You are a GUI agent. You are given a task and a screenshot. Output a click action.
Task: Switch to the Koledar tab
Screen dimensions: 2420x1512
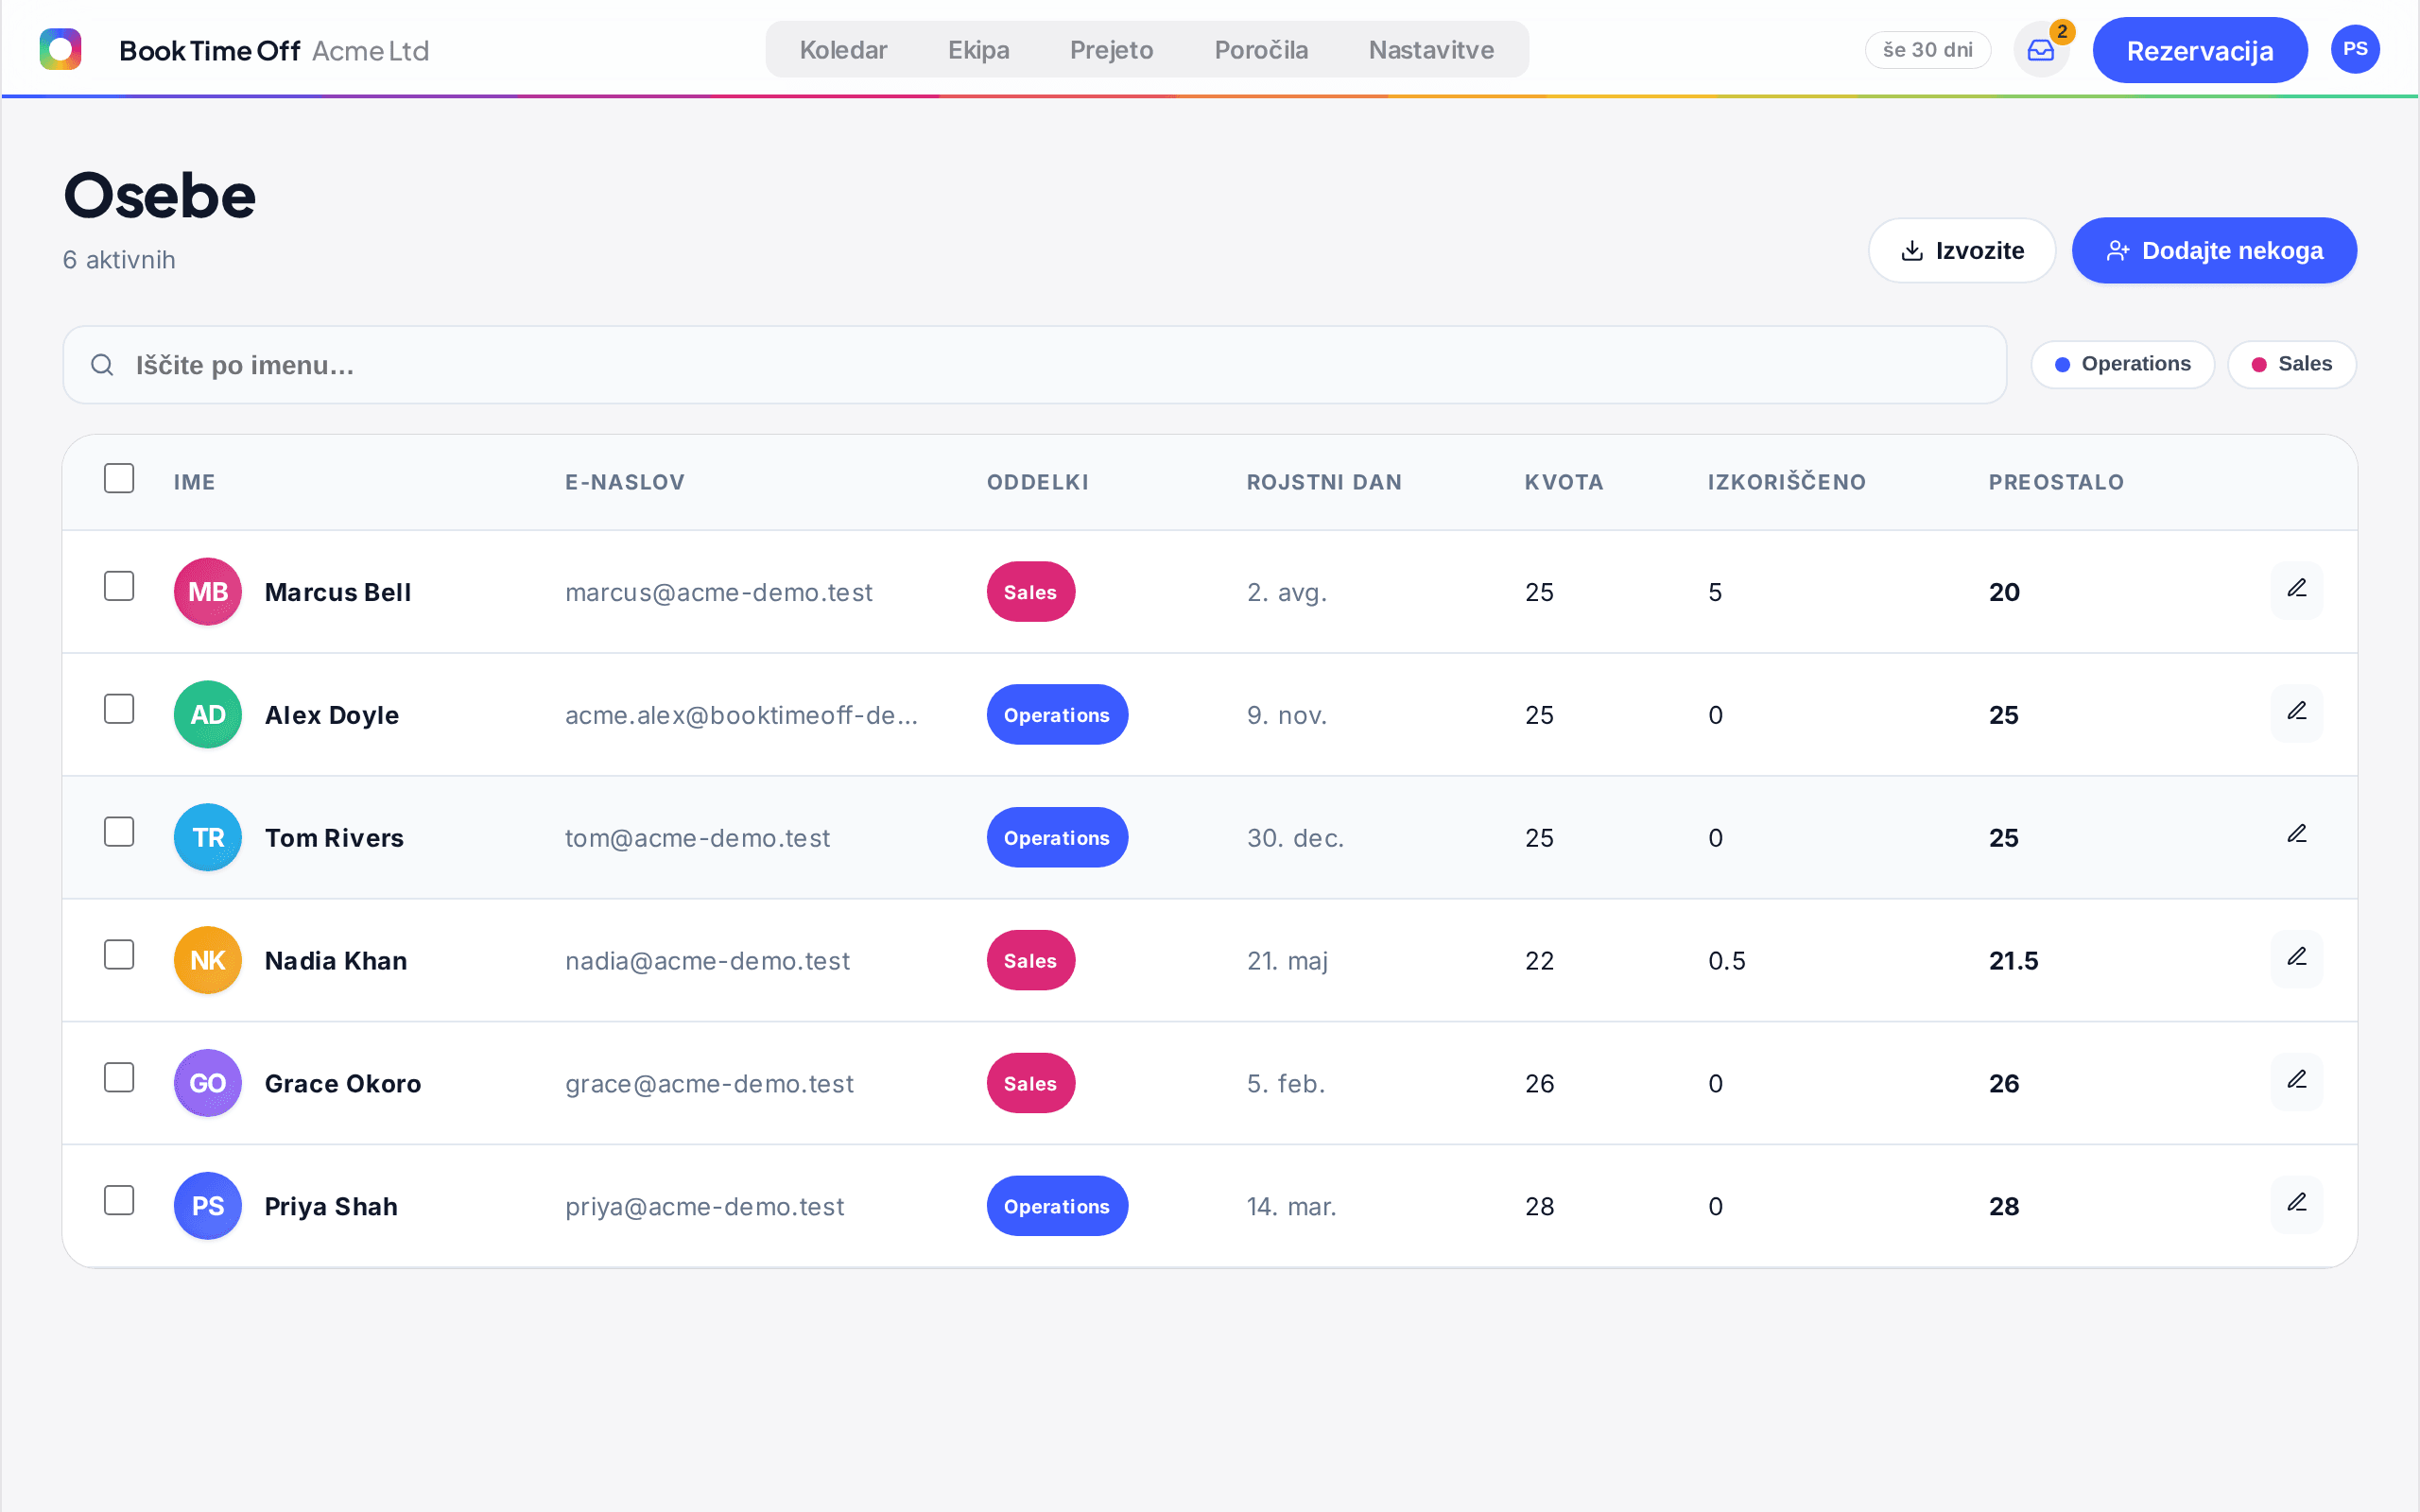coord(843,50)
